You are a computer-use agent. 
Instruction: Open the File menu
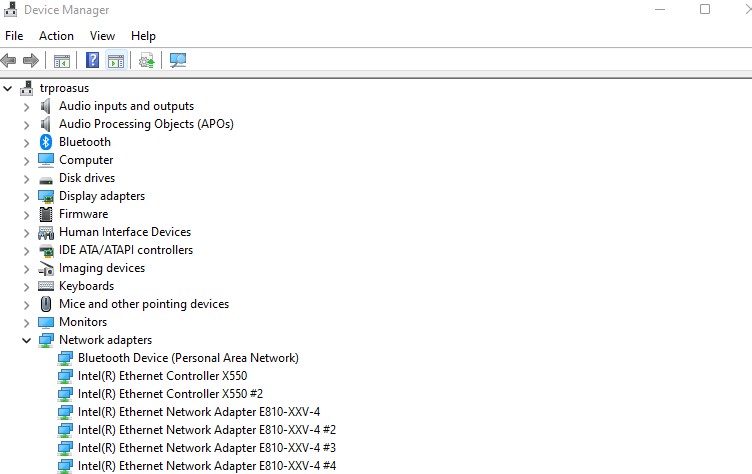14,36
